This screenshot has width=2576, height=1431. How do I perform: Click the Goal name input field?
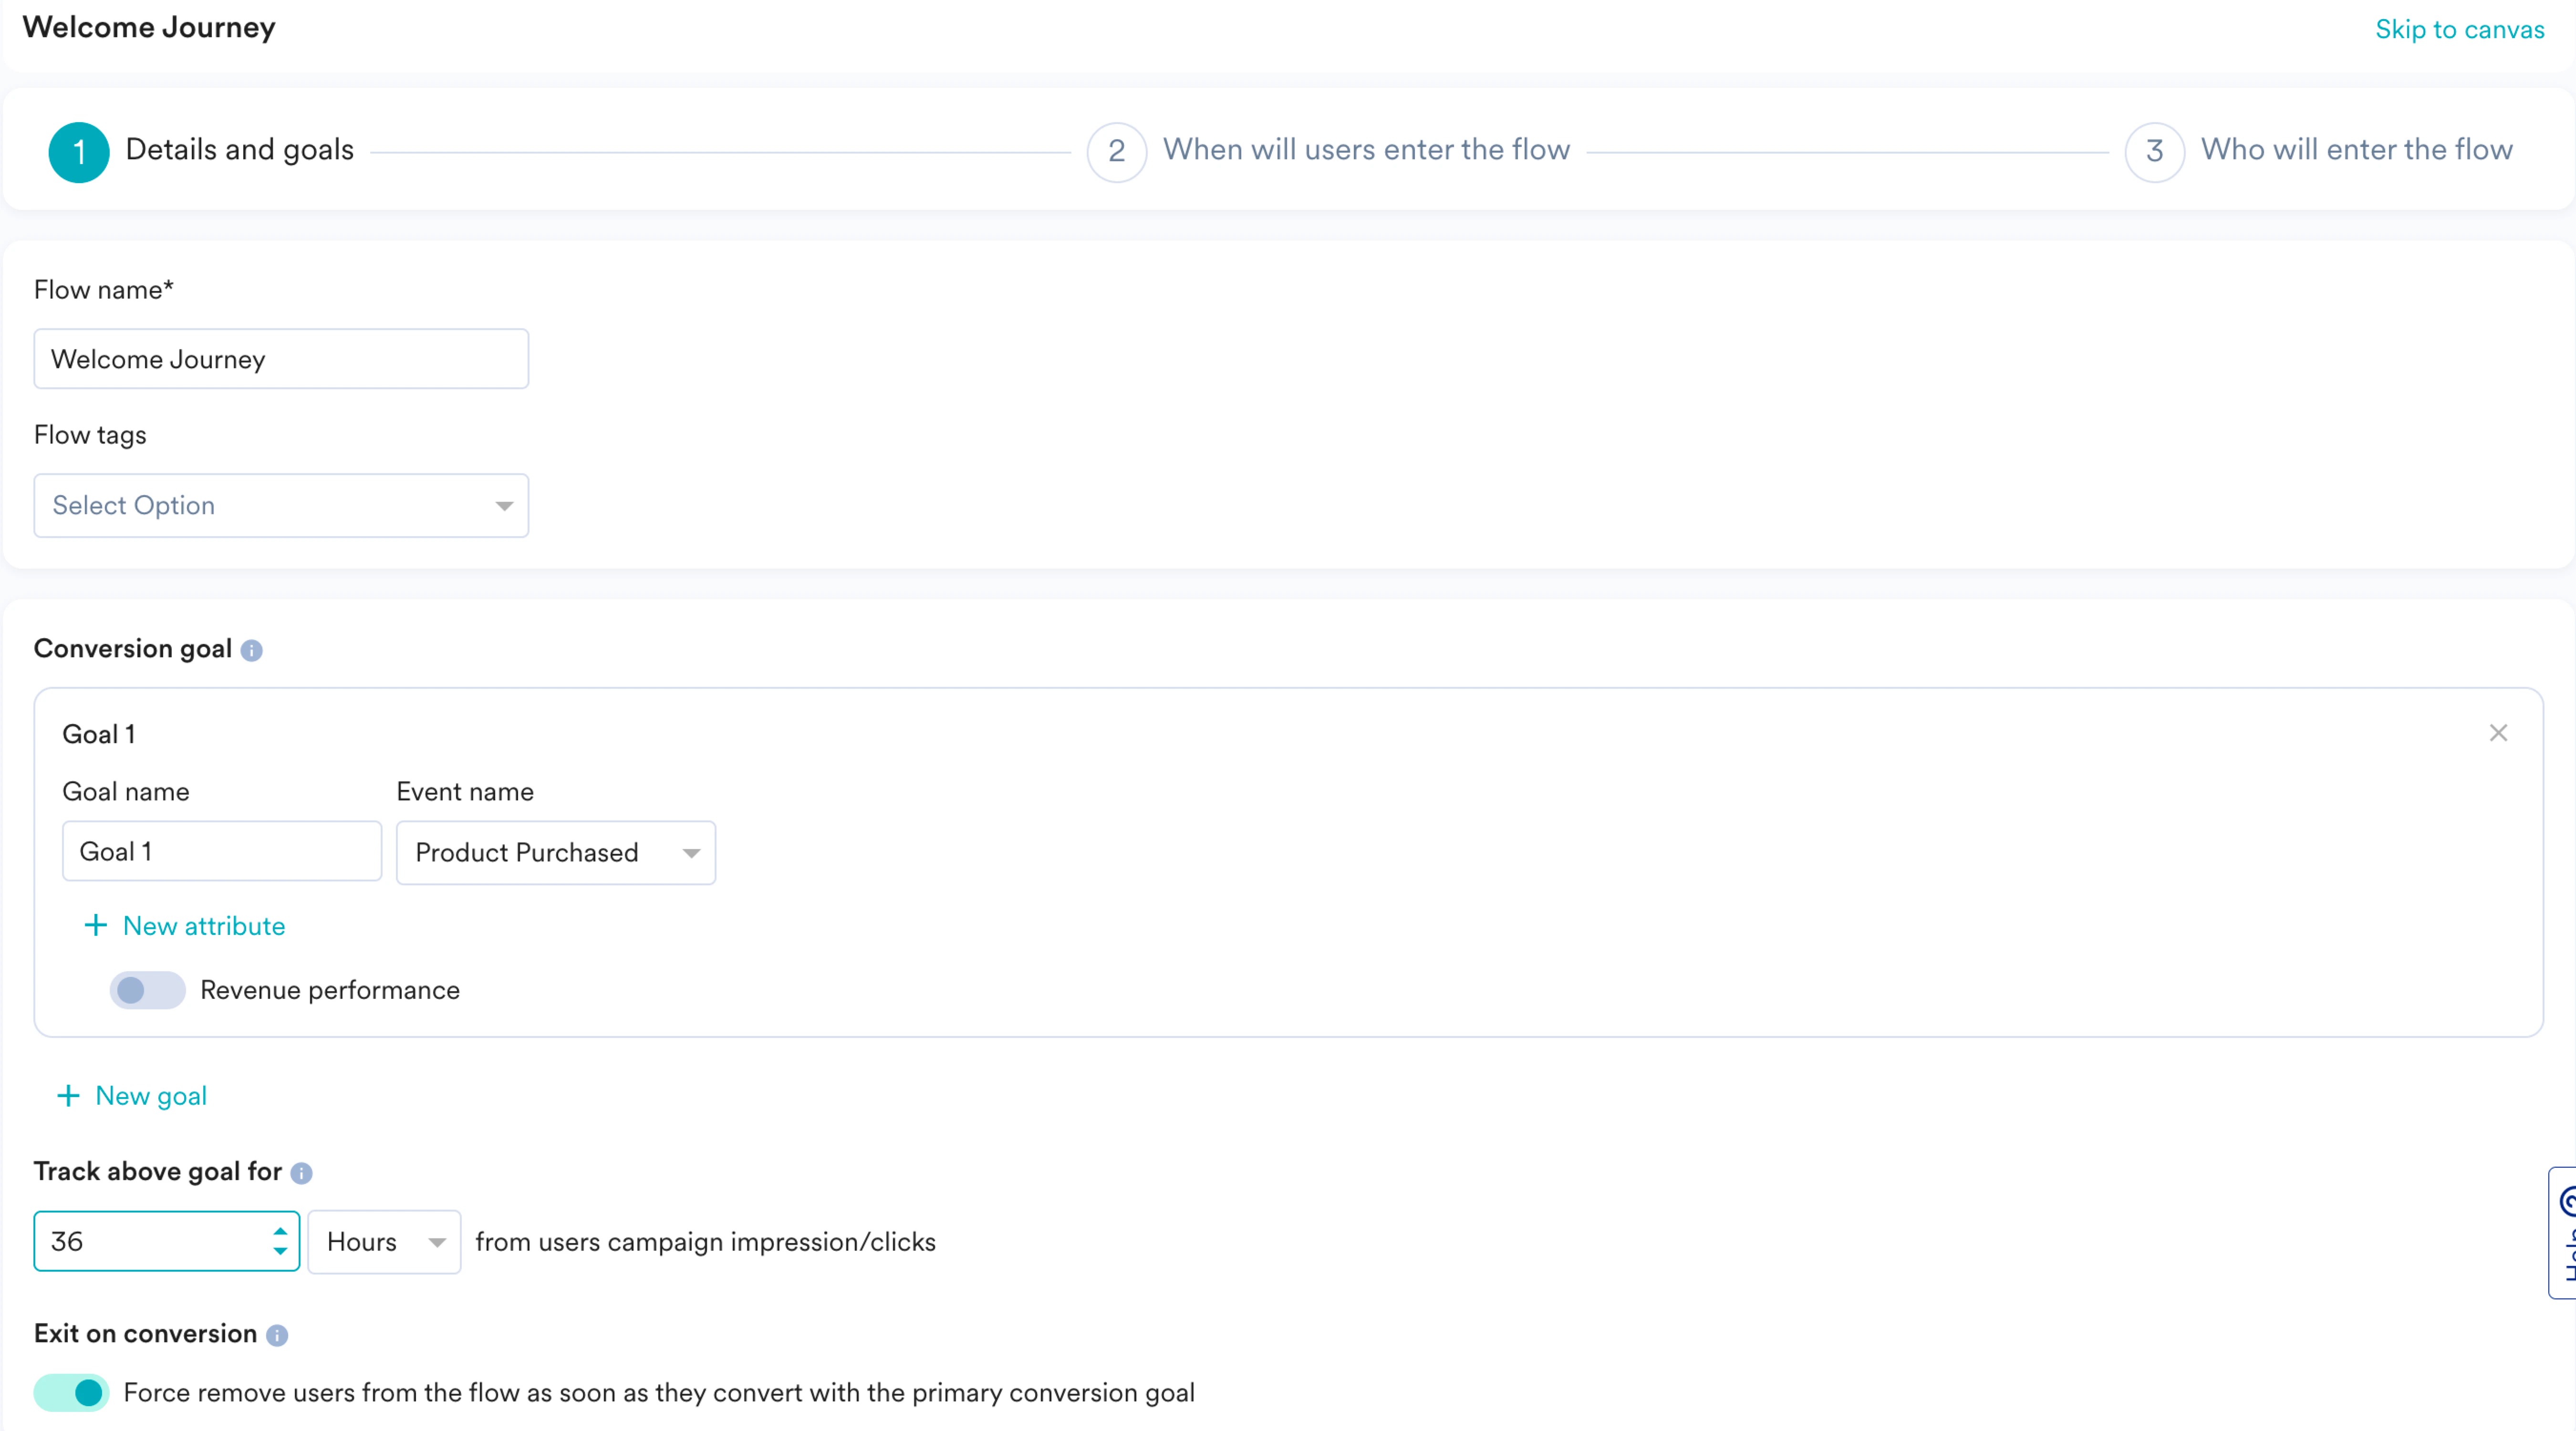click(222, 852)
